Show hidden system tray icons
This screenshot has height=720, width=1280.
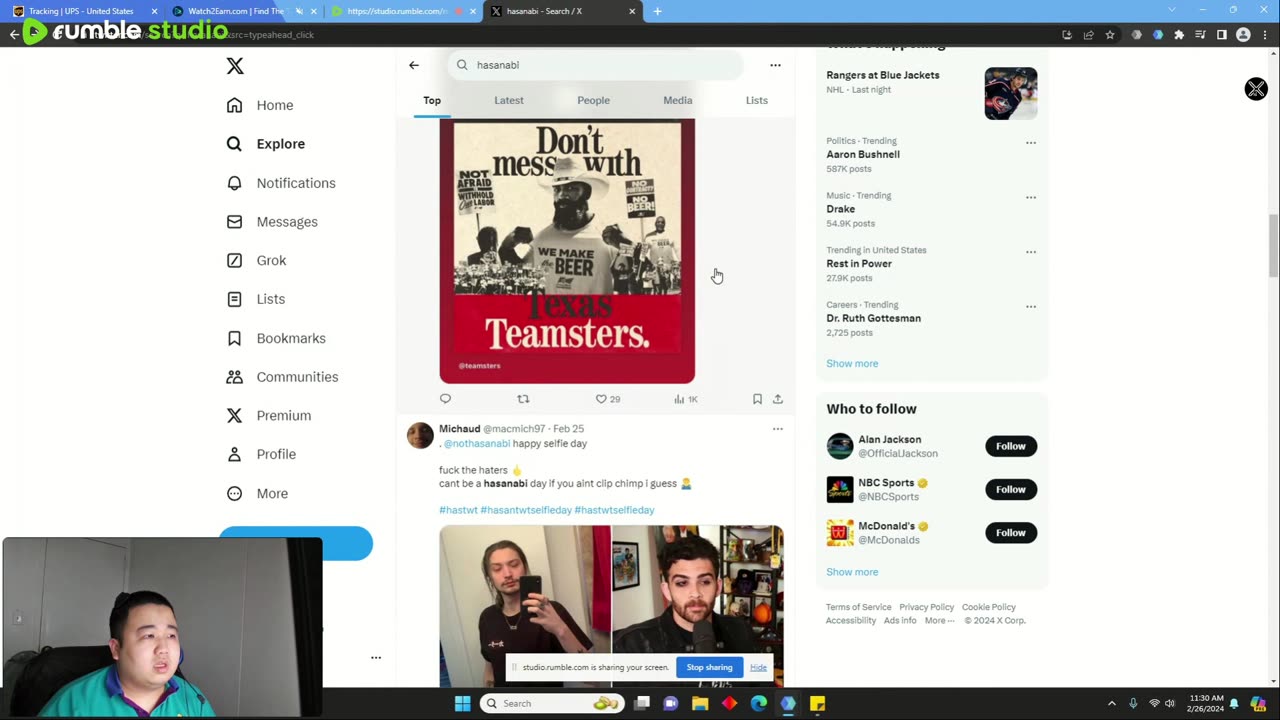[x=1111, y=704]
